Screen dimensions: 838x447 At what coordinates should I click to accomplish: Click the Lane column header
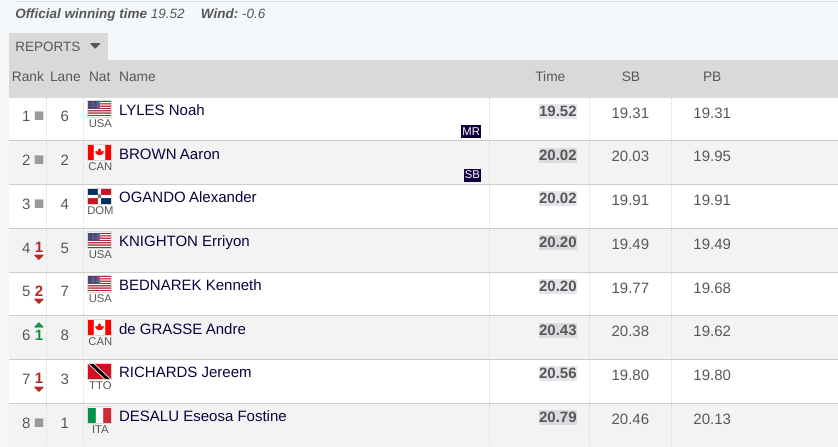coord(65,76)
